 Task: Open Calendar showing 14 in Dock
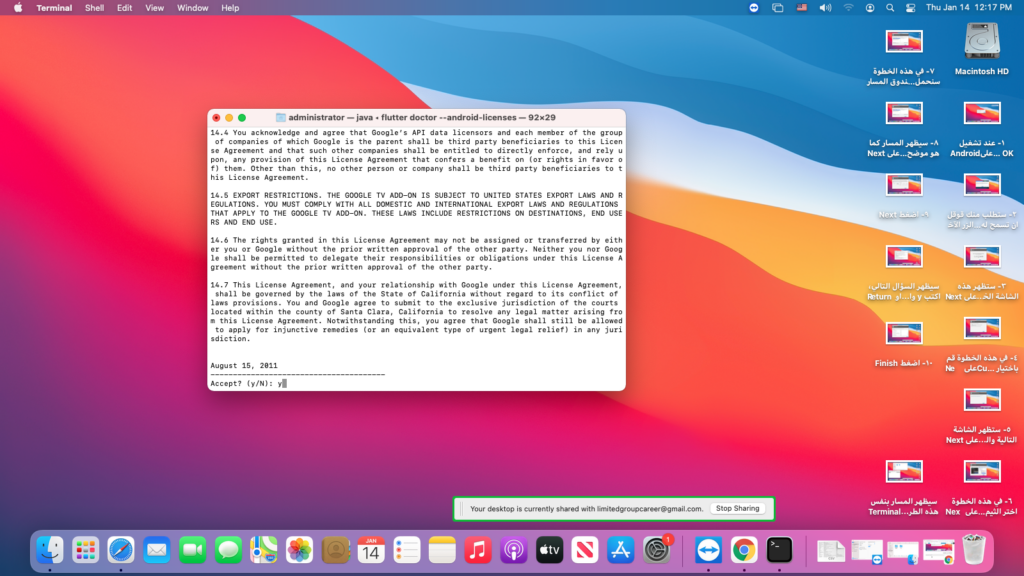(x=371, y=550)
